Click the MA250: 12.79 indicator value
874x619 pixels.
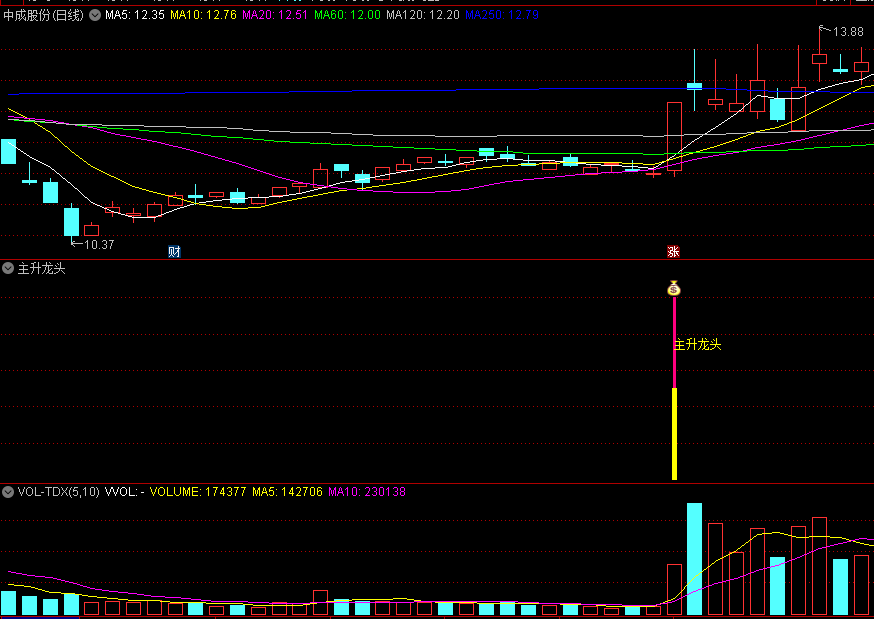[x=502, y=15]
